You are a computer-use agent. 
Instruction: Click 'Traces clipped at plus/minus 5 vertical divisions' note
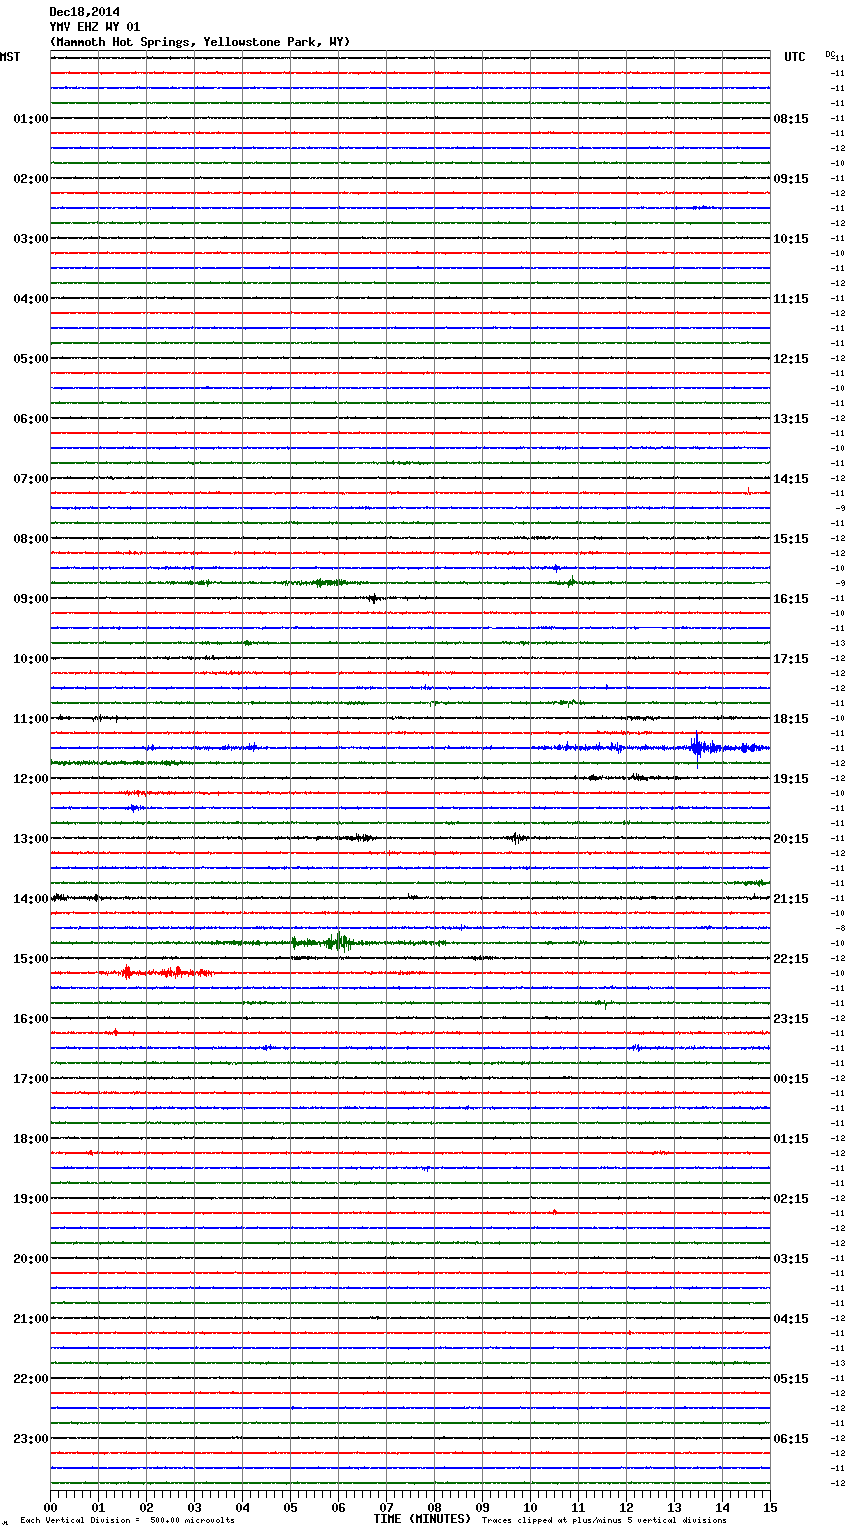604,1521
